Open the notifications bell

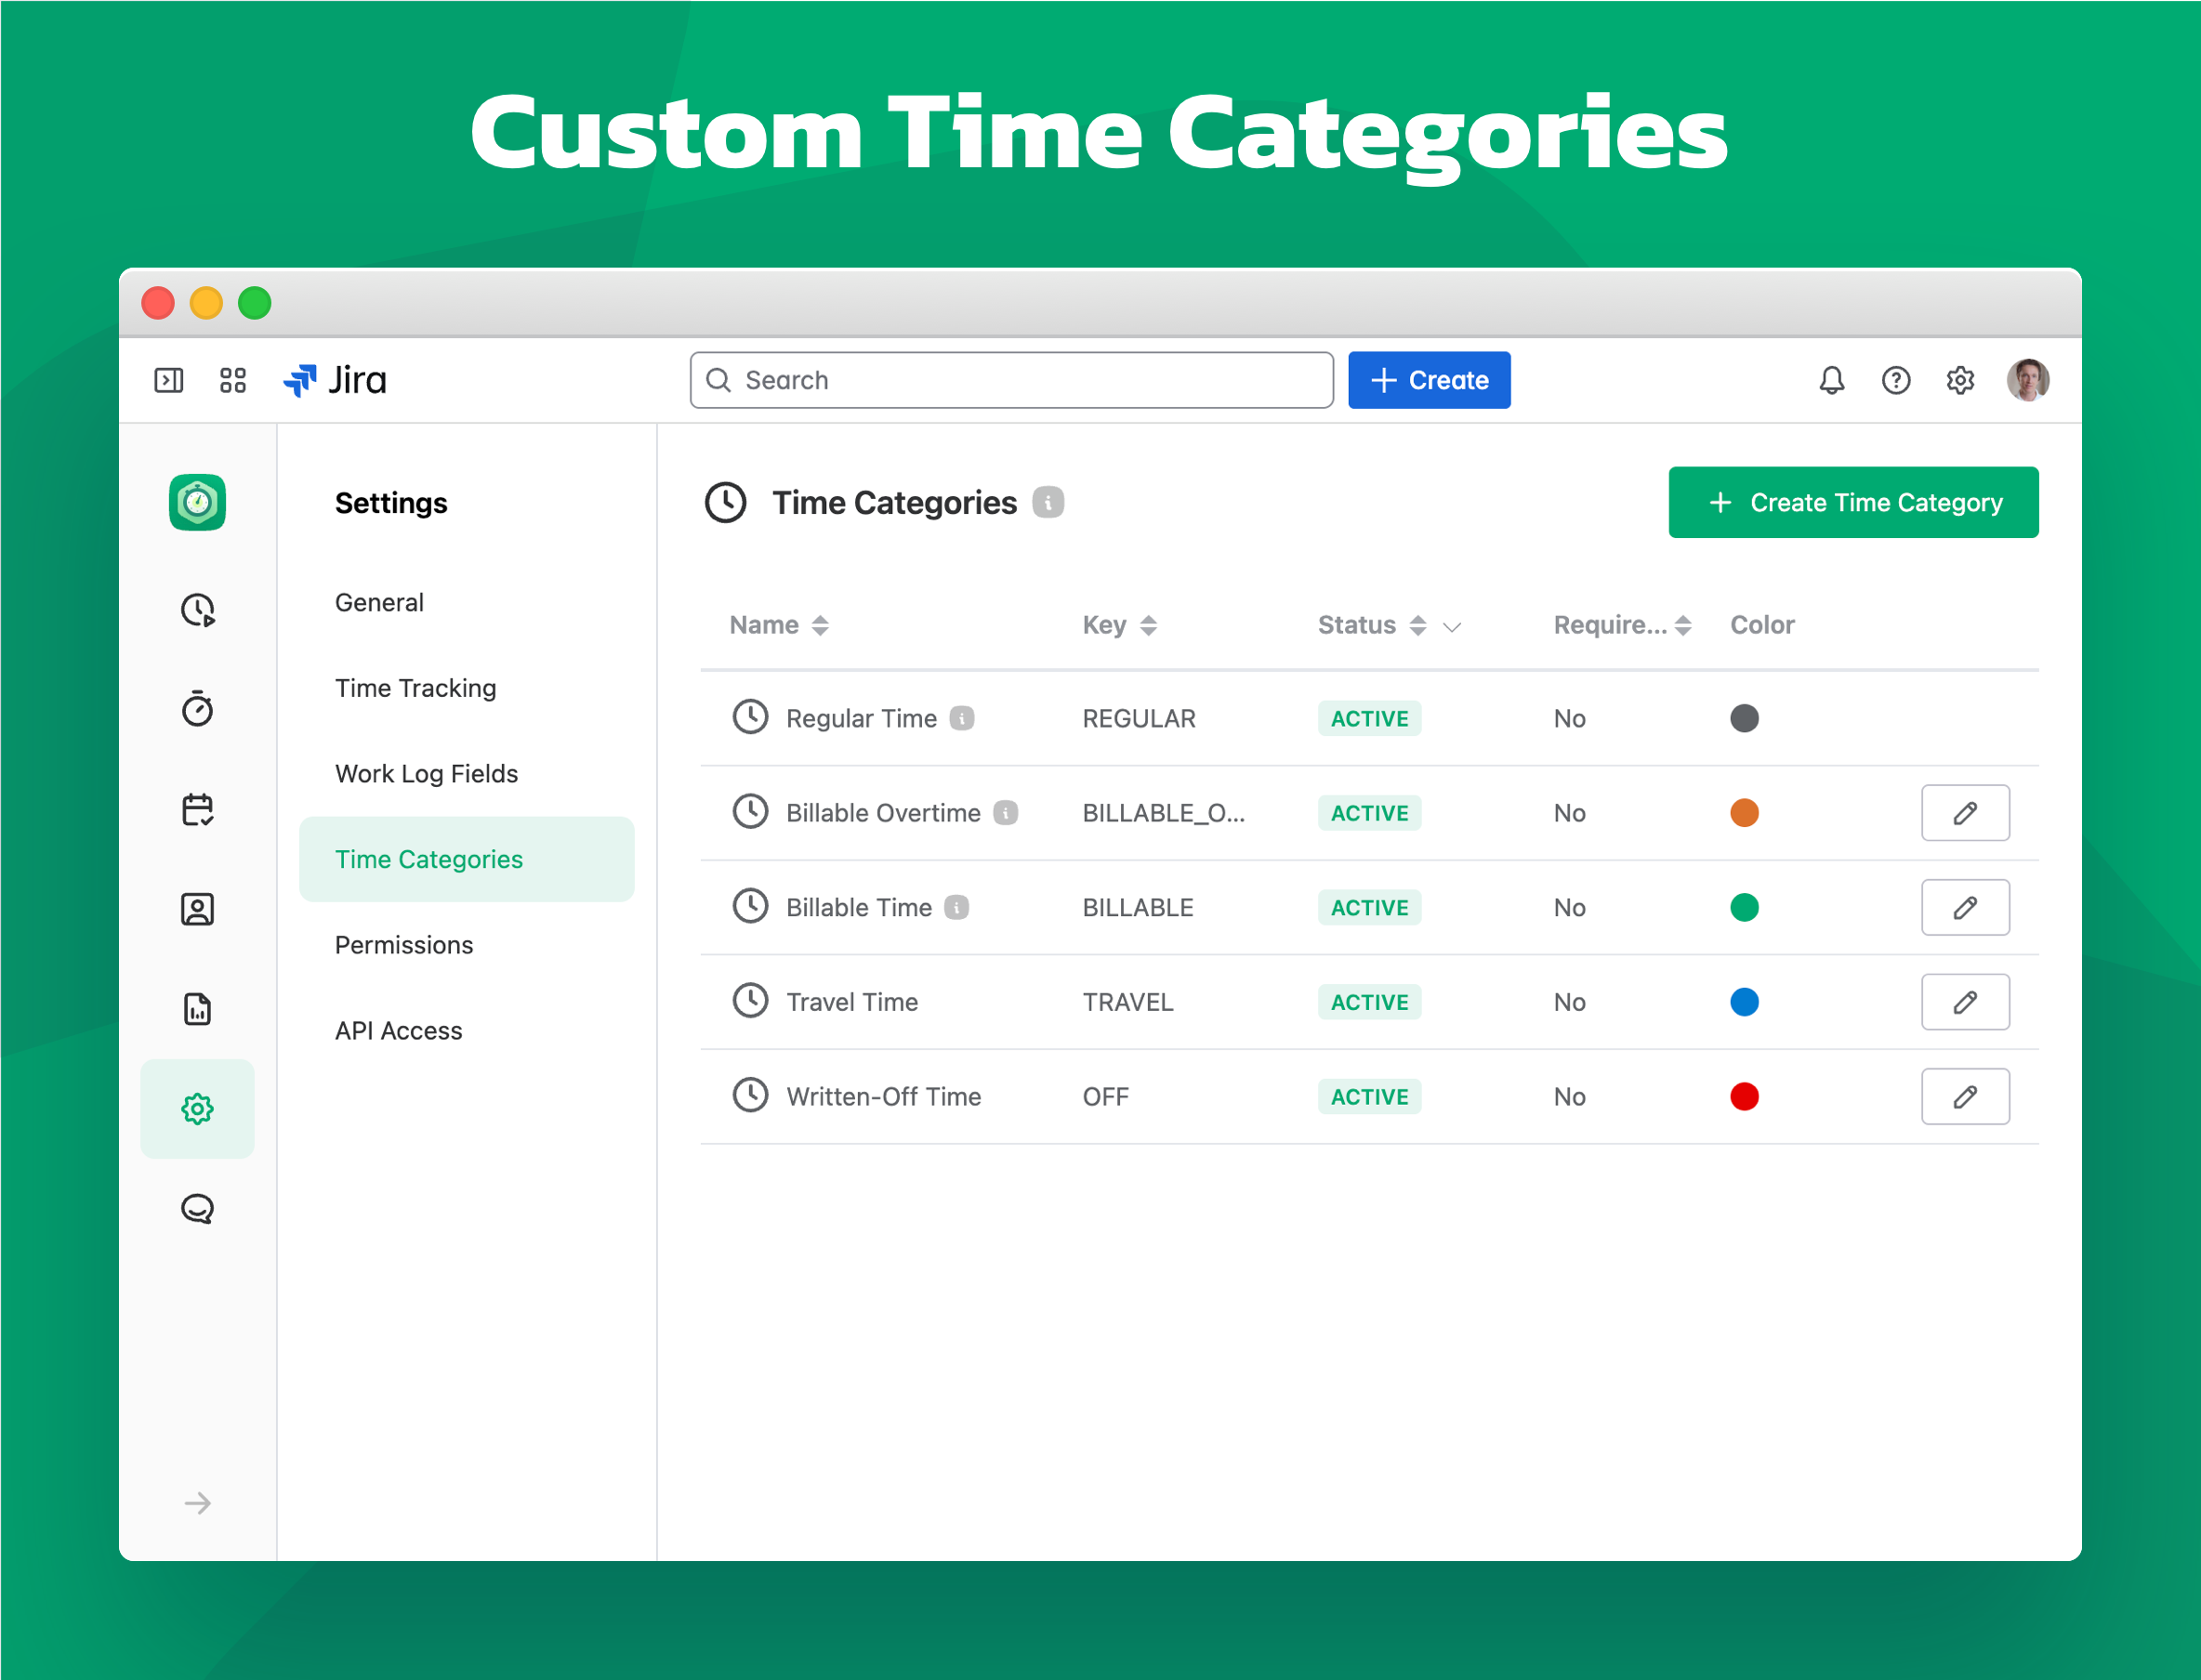pos(1831,380)
